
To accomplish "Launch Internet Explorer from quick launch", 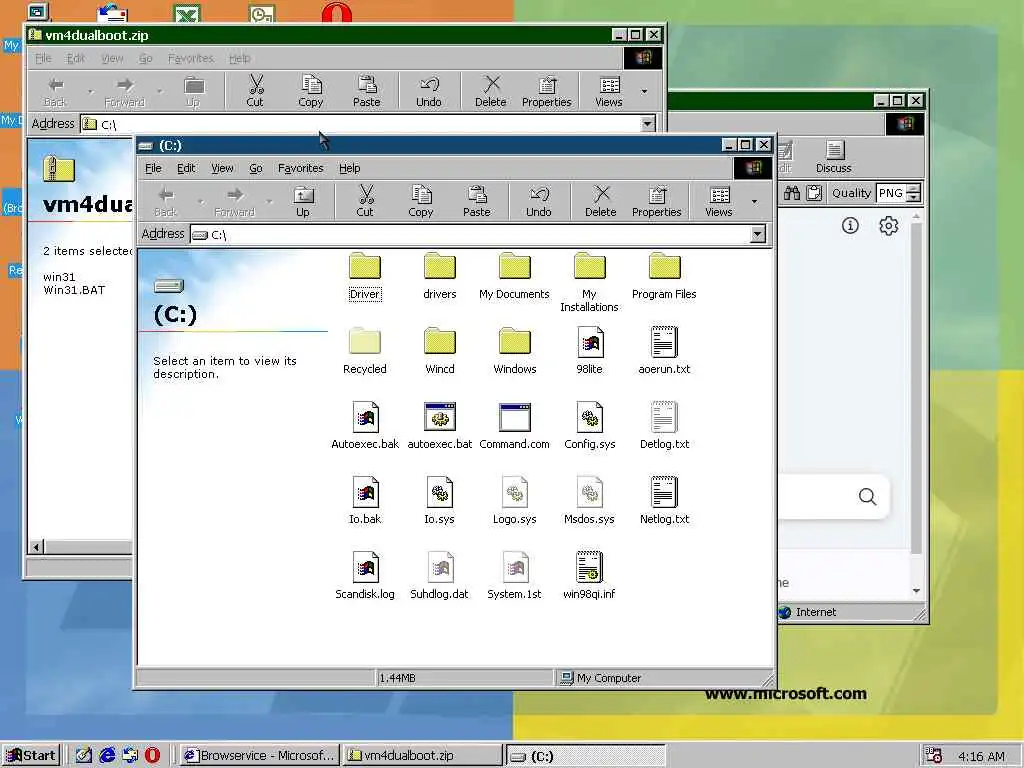I will coord(107,756).
